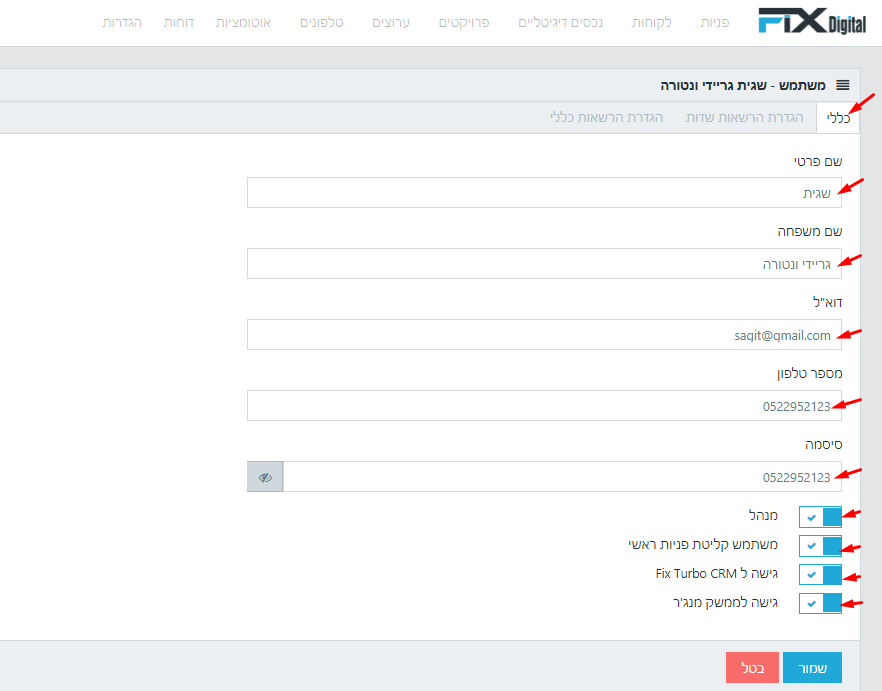Screen dimensions: 882x691
Task: Click the בטל cancel button
Action: (753, 667)
